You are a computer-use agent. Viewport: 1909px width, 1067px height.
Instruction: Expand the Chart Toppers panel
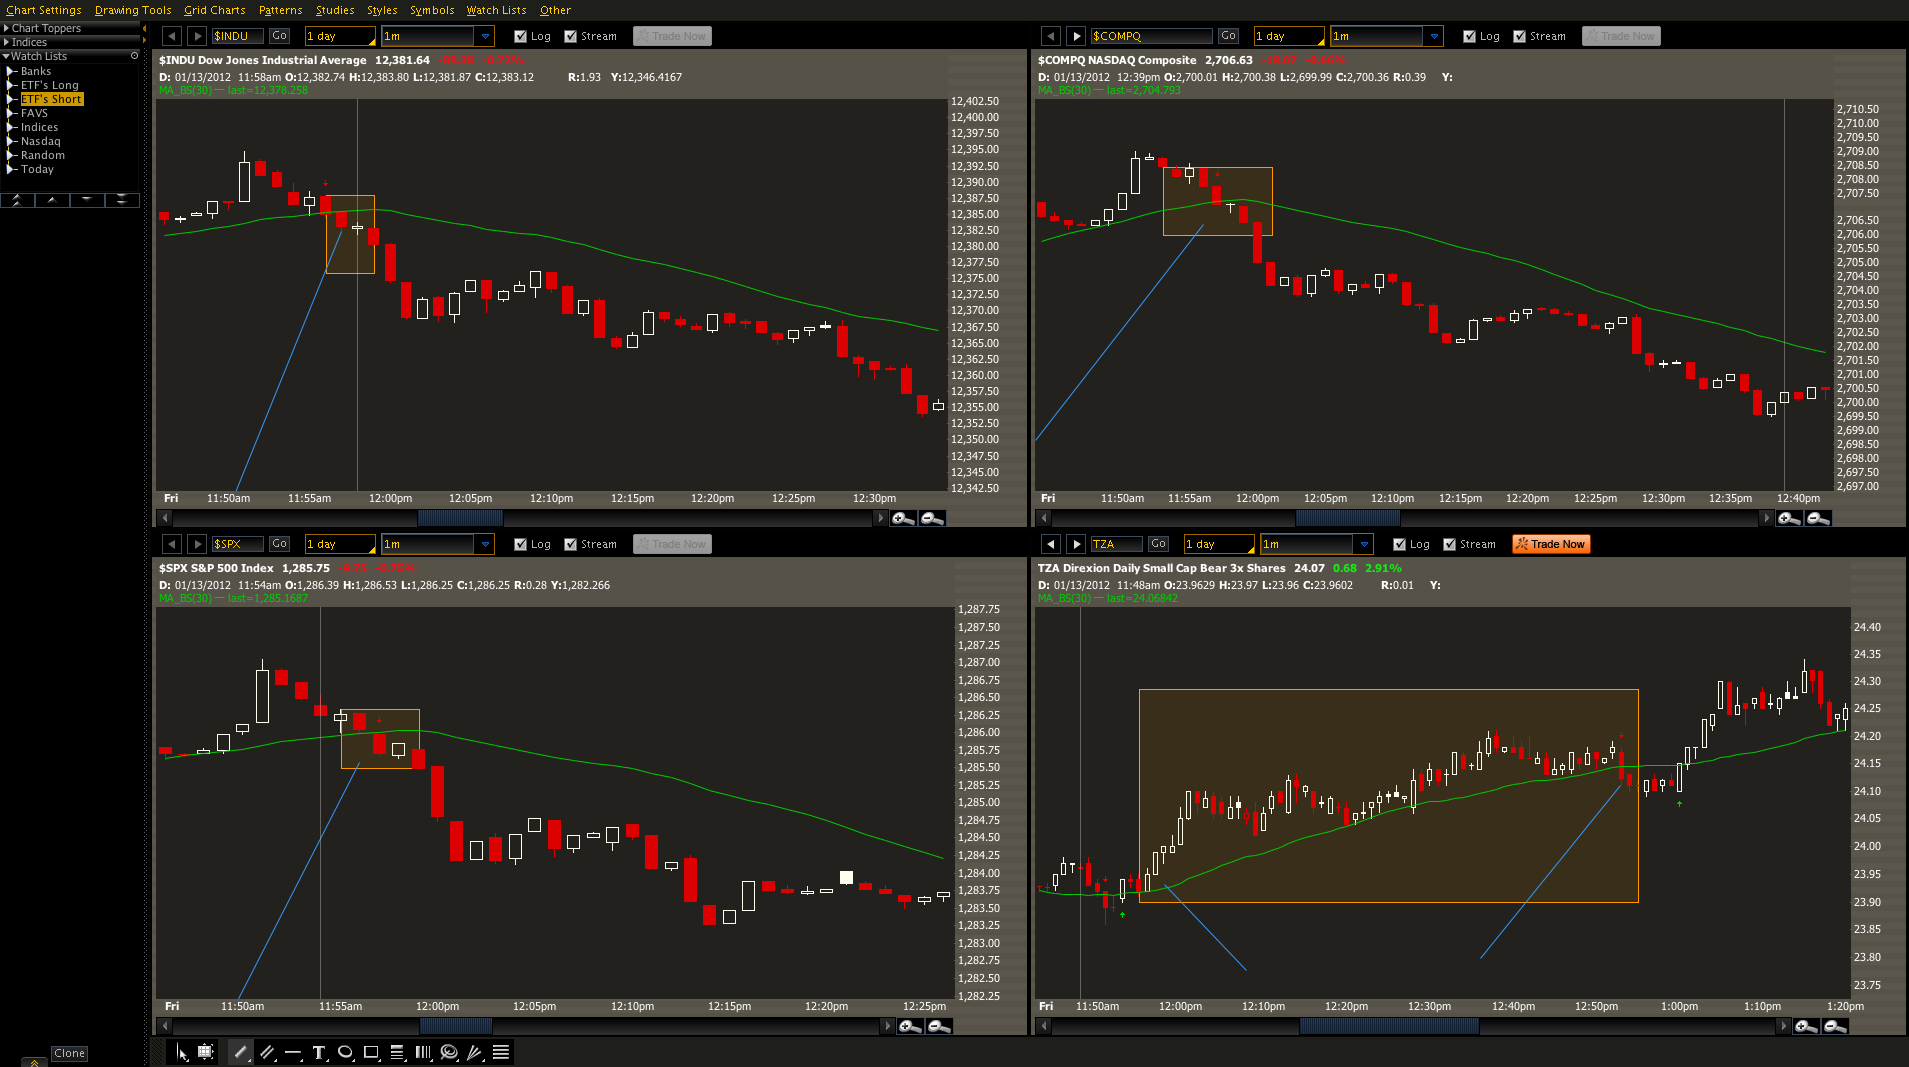tap(6, 28)
